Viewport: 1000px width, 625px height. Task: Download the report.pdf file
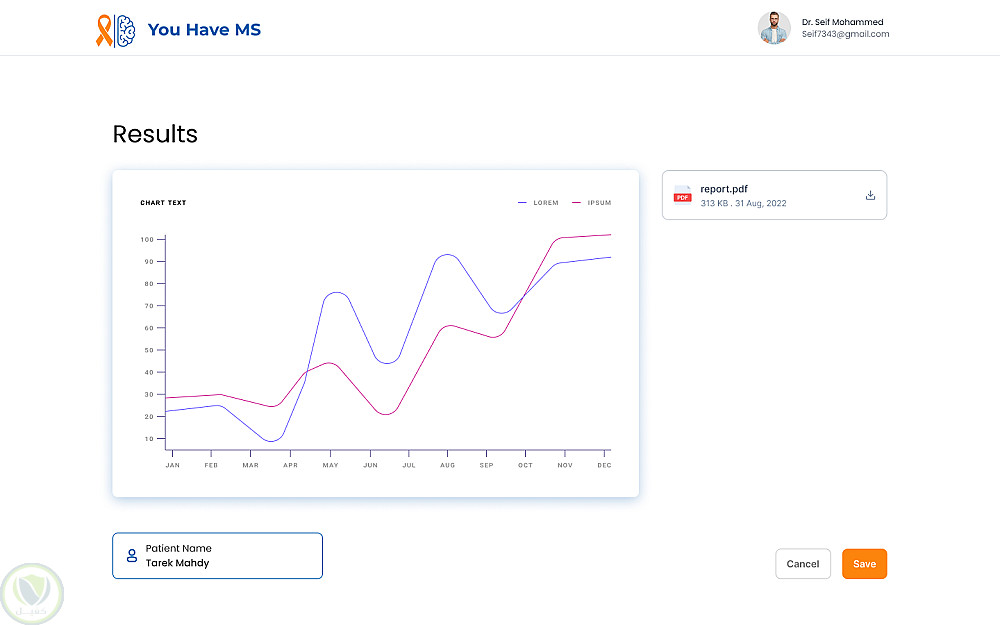(870, 195)
